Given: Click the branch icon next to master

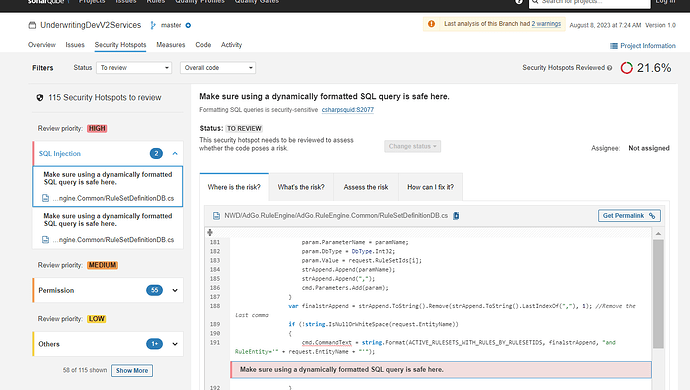Looking at the screenshot, I should (x=153, y=25).
